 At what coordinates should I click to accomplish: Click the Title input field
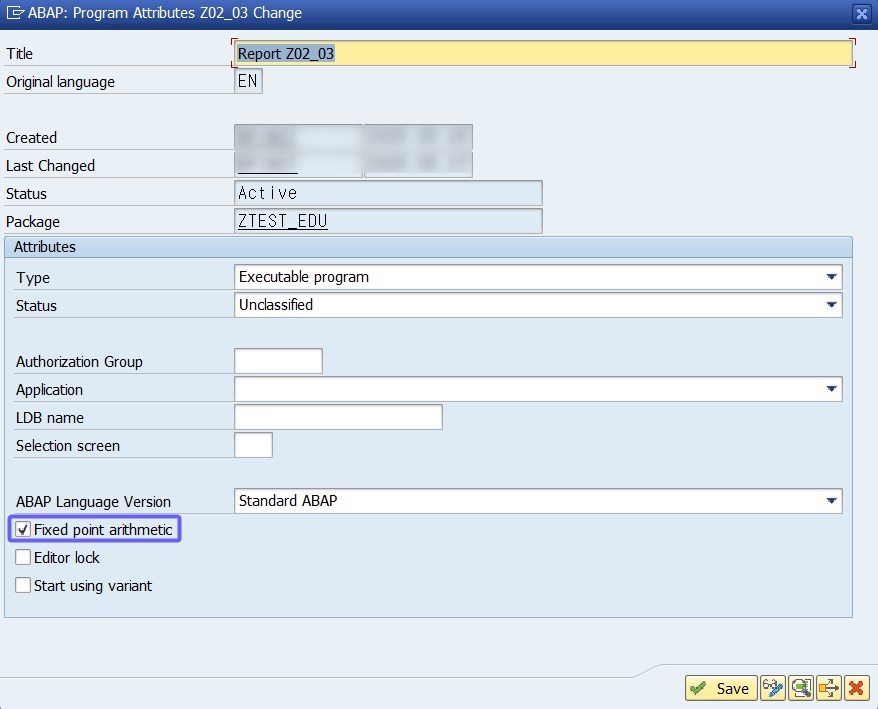(x=543, y=53)
